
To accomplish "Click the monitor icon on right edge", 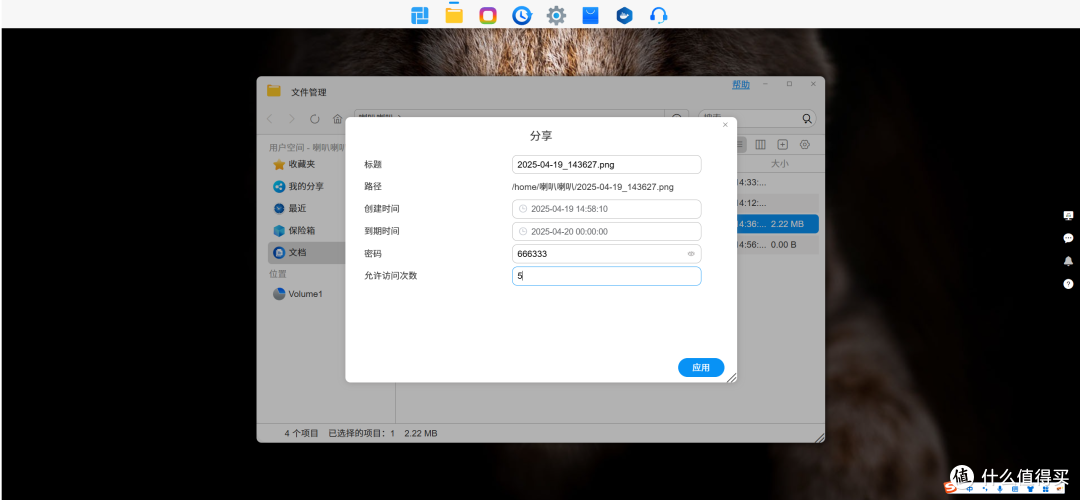I will pos(1068,216).
